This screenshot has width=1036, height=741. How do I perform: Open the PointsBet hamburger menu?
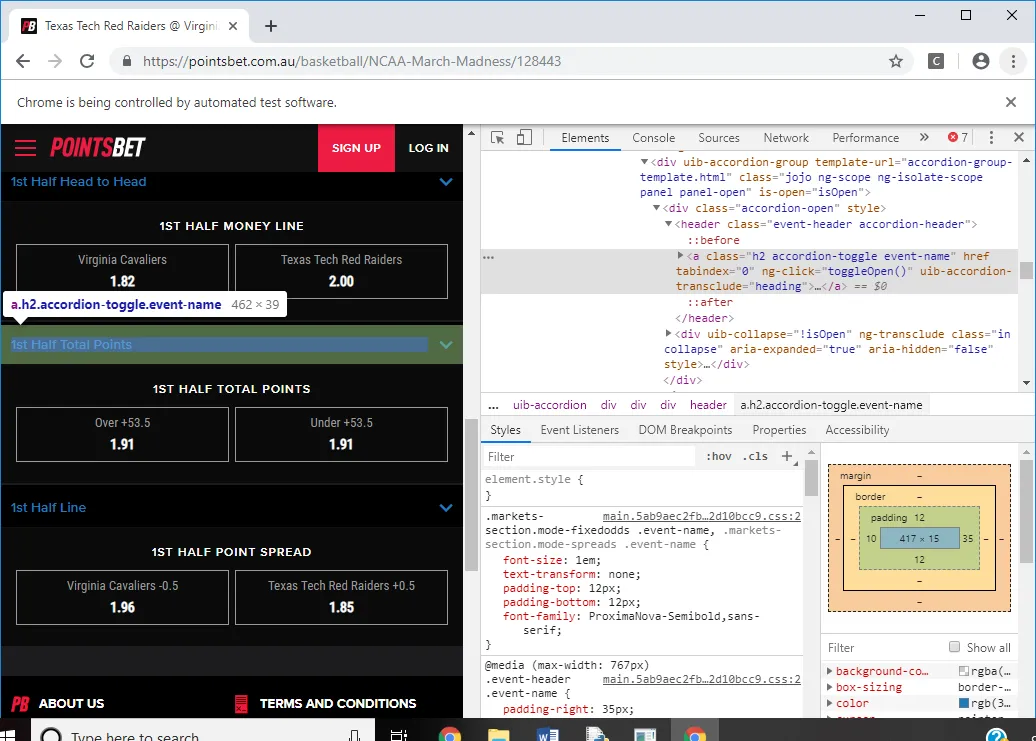point(25,147)
